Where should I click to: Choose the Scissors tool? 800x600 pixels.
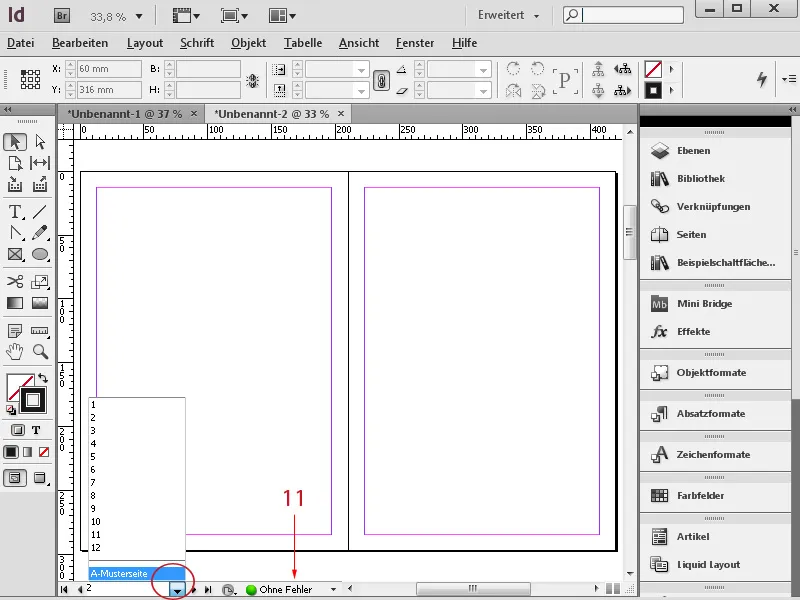[x=15, y=282]
